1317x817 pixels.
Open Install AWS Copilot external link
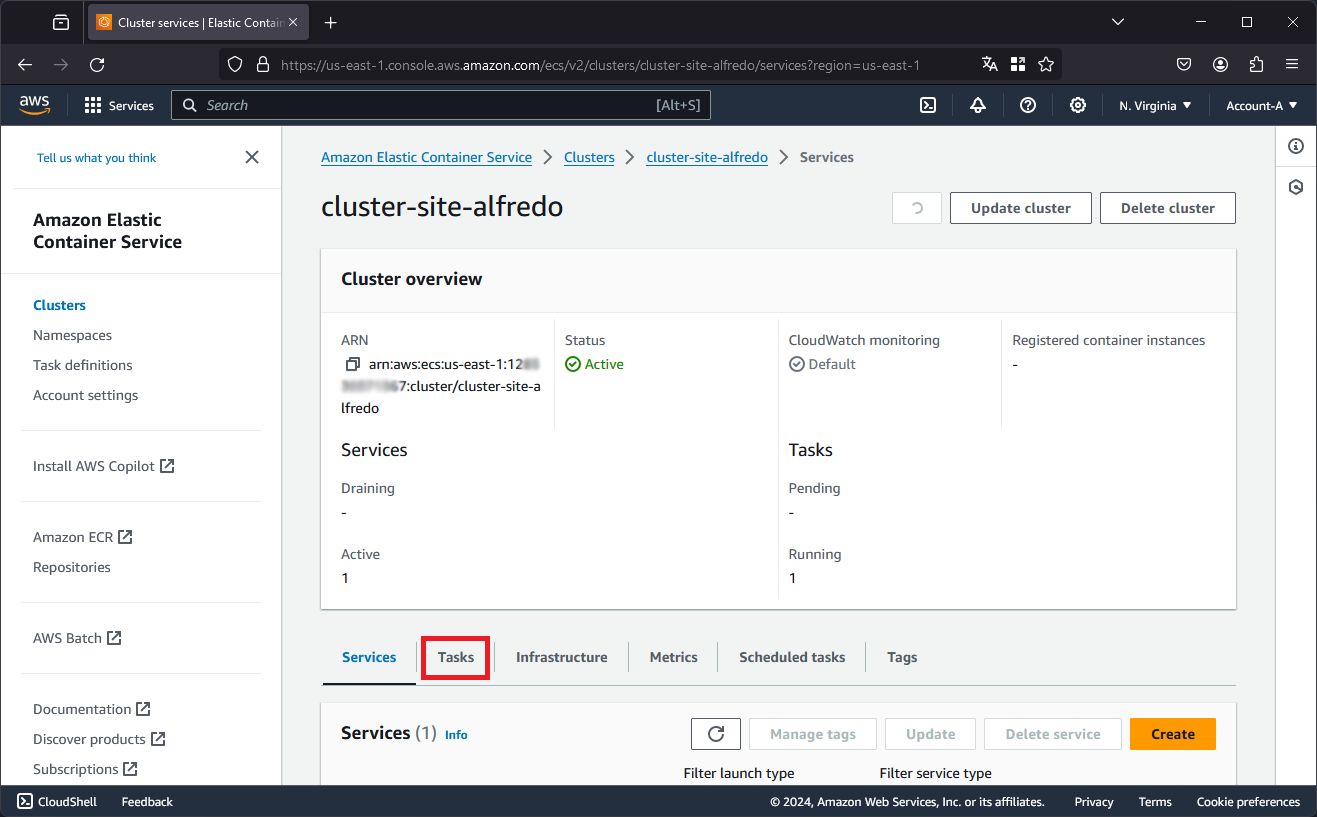[104, 466]
